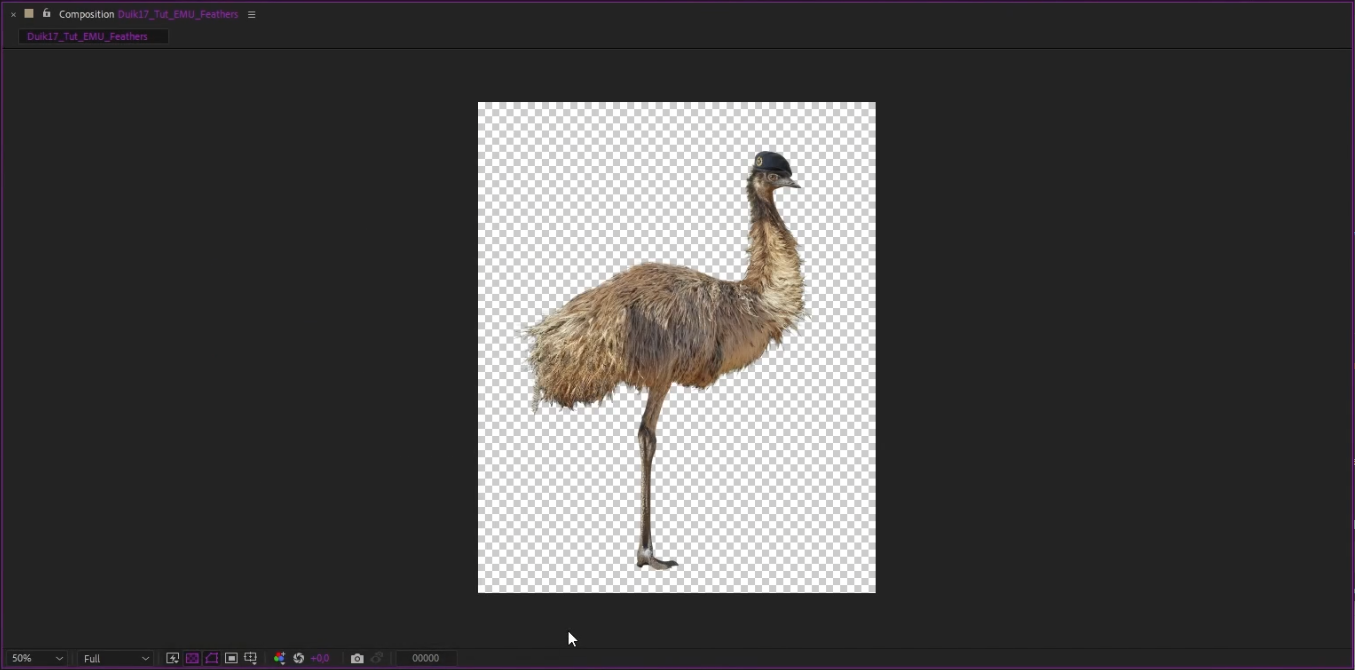This screenshot has height=670, width=1355.
Task: Toggle the transparency grid button
Action: [192, 658]
